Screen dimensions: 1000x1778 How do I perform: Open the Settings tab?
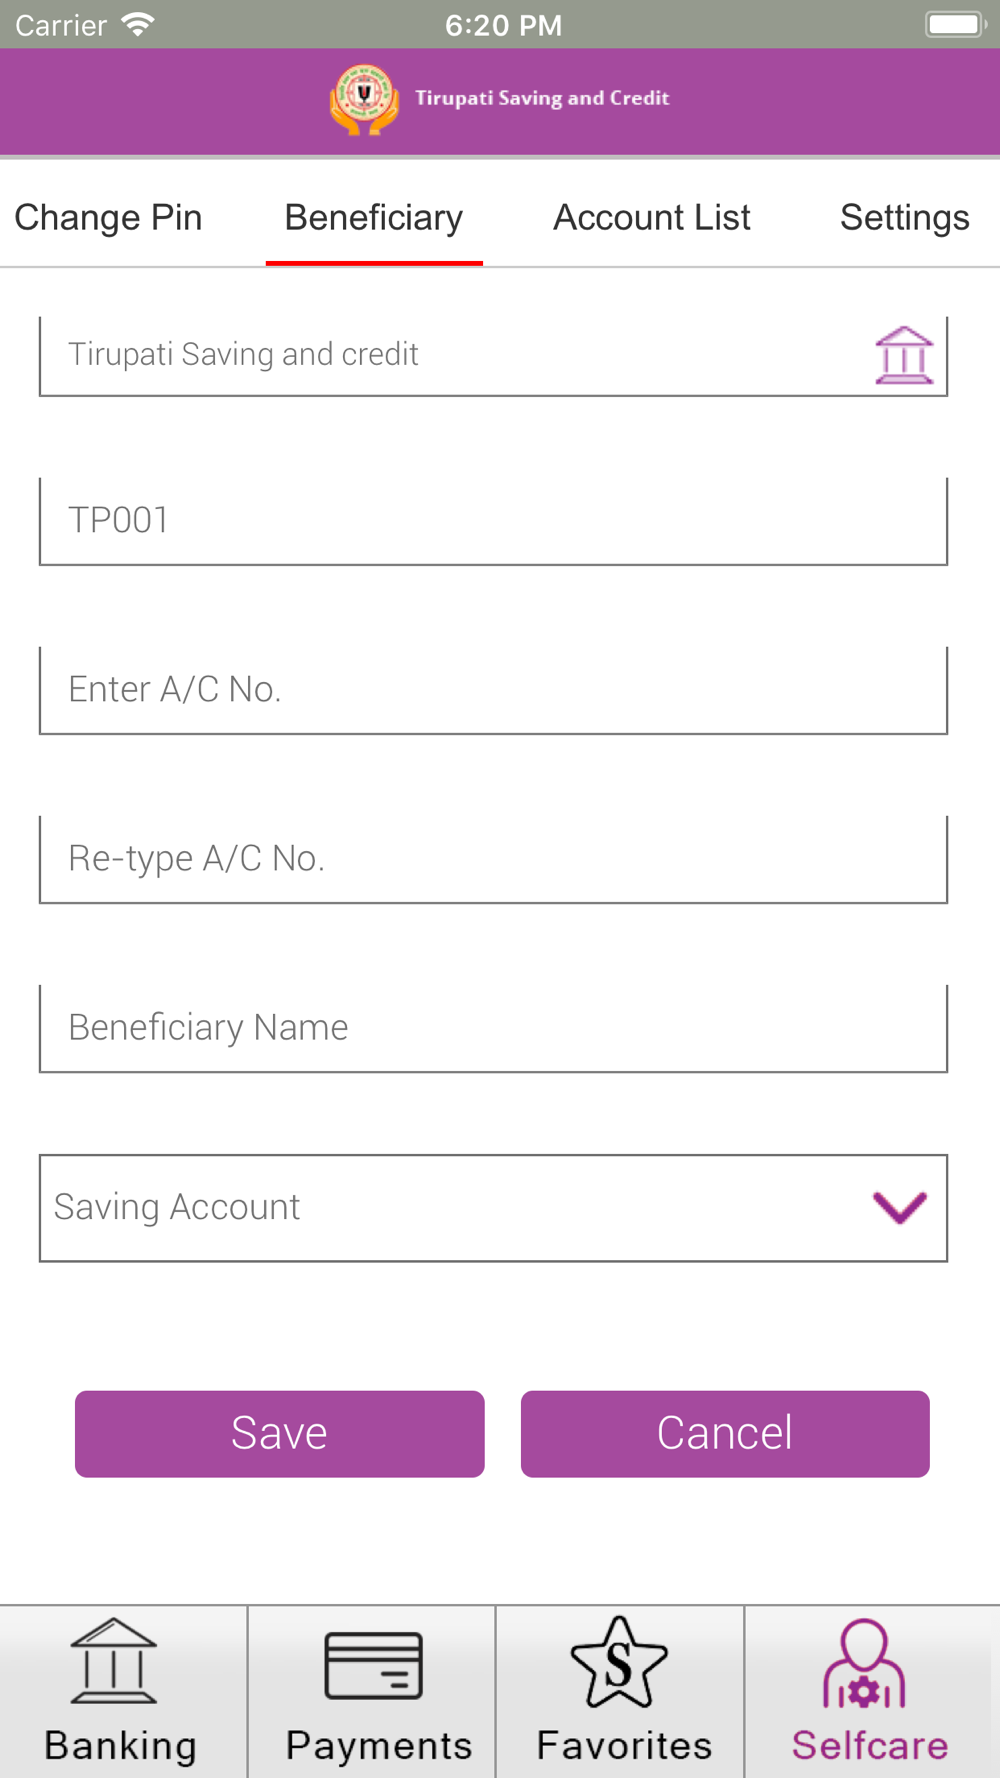(905, 218)
